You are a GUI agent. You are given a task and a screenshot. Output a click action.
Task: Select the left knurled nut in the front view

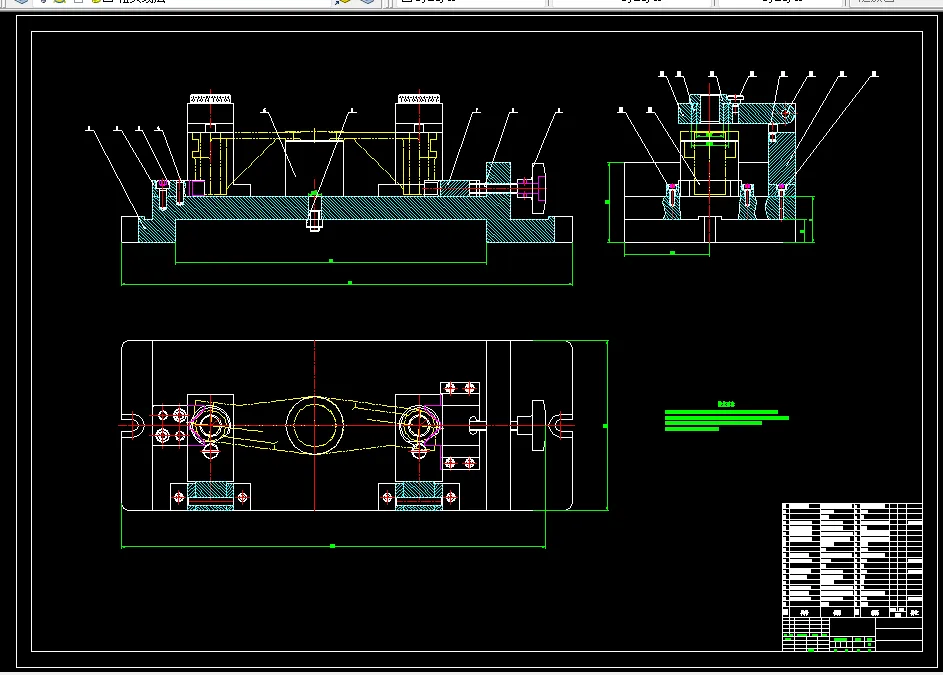[x=210, y=98]
